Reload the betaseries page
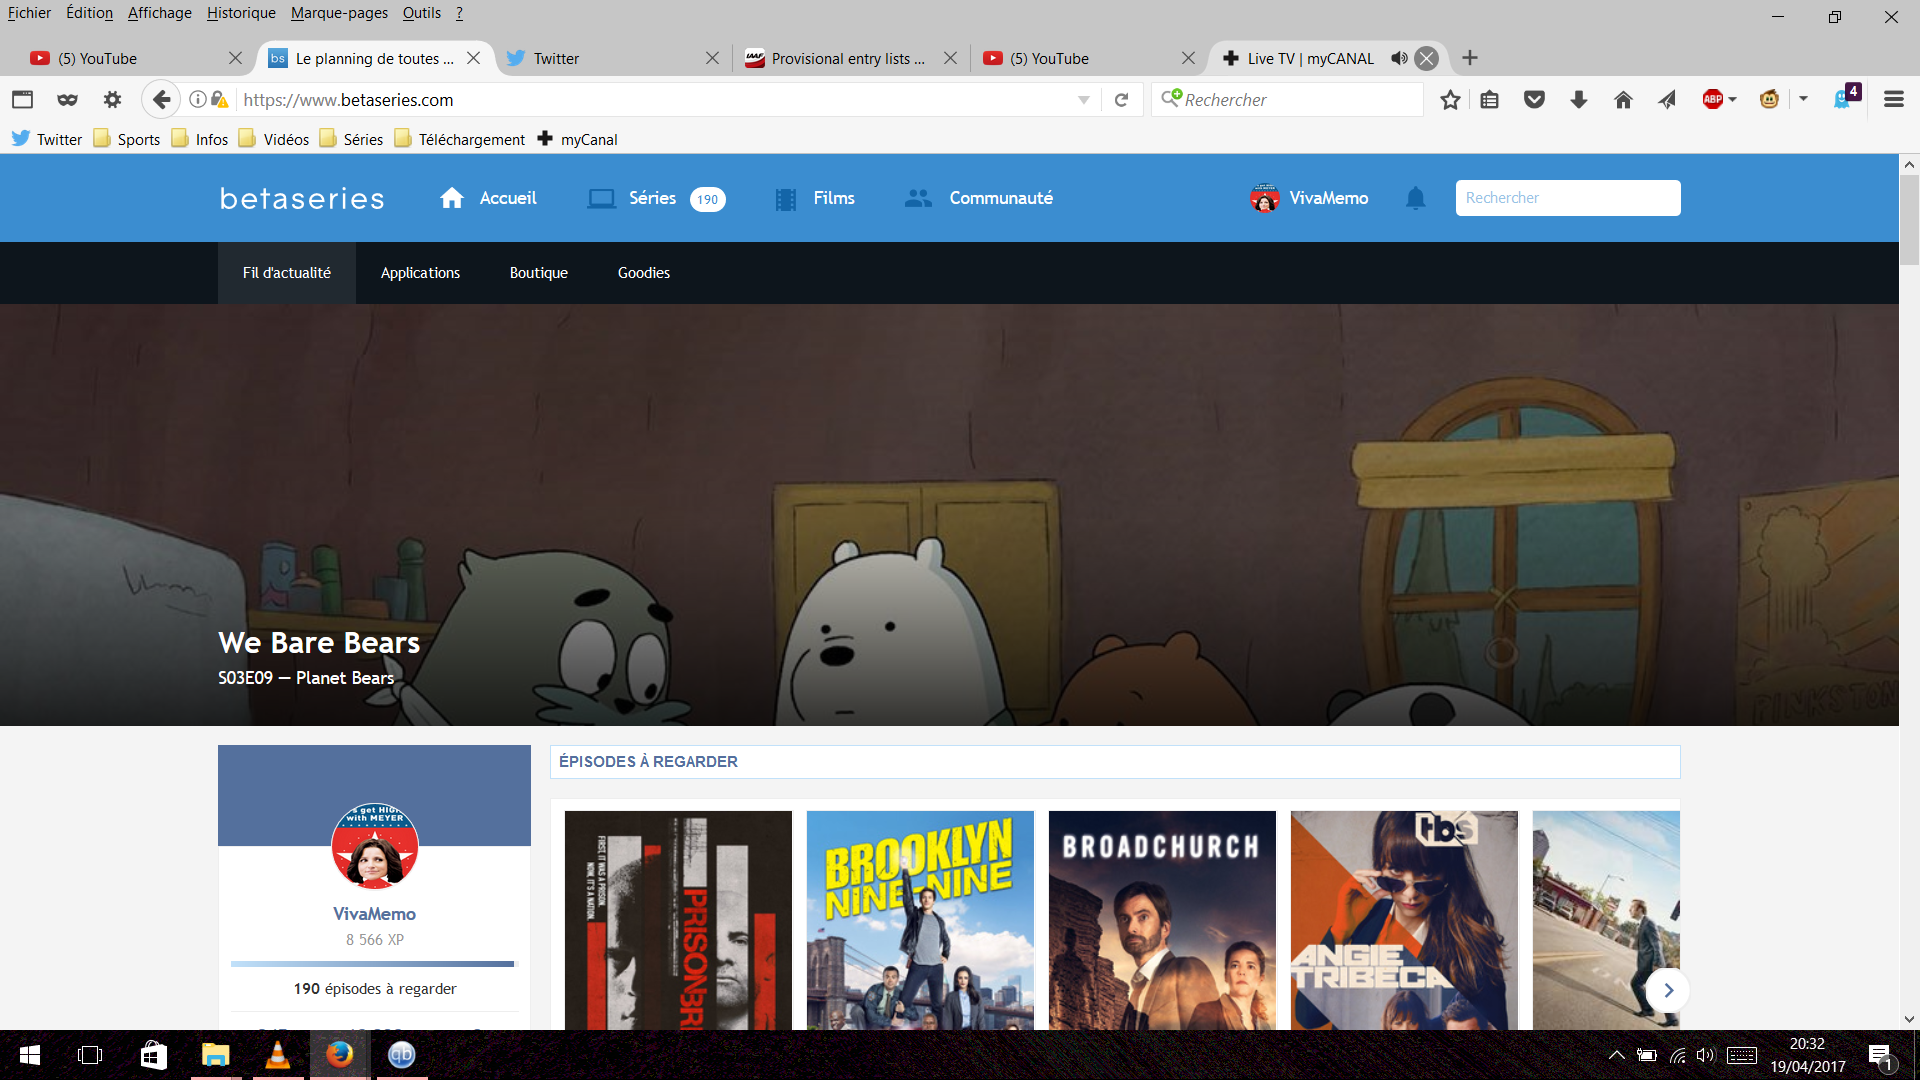1920x1080 pixels. pos(1121,99)
